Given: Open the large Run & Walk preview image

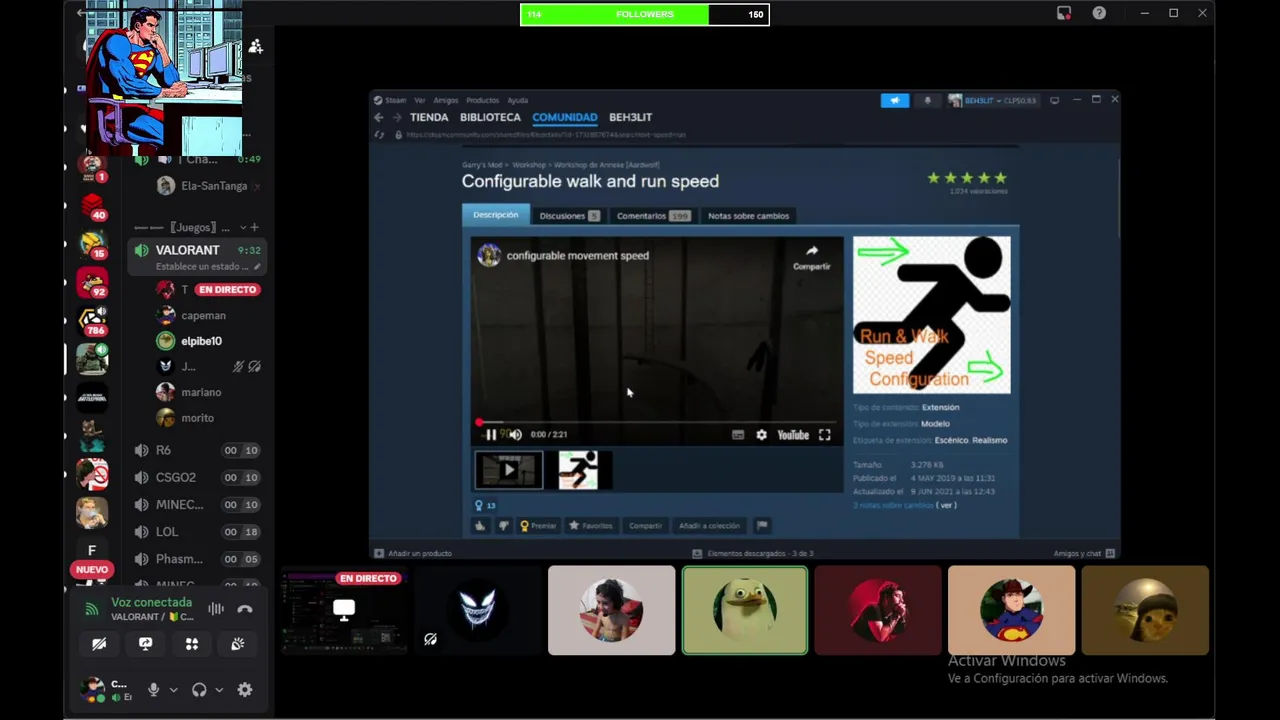Looking at the screenshot, I should click(931, 315).
